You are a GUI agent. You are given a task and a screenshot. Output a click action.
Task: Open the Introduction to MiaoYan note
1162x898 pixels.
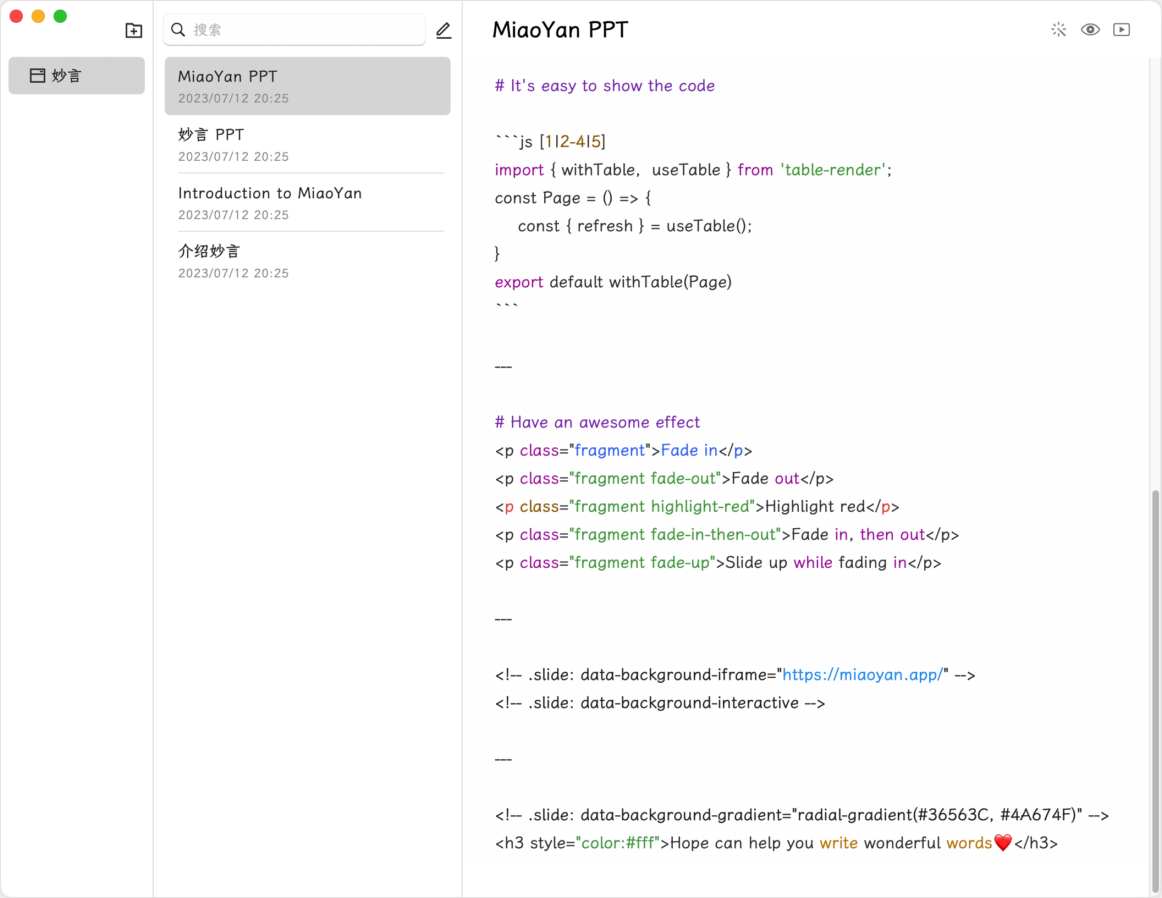pos(308,203)
